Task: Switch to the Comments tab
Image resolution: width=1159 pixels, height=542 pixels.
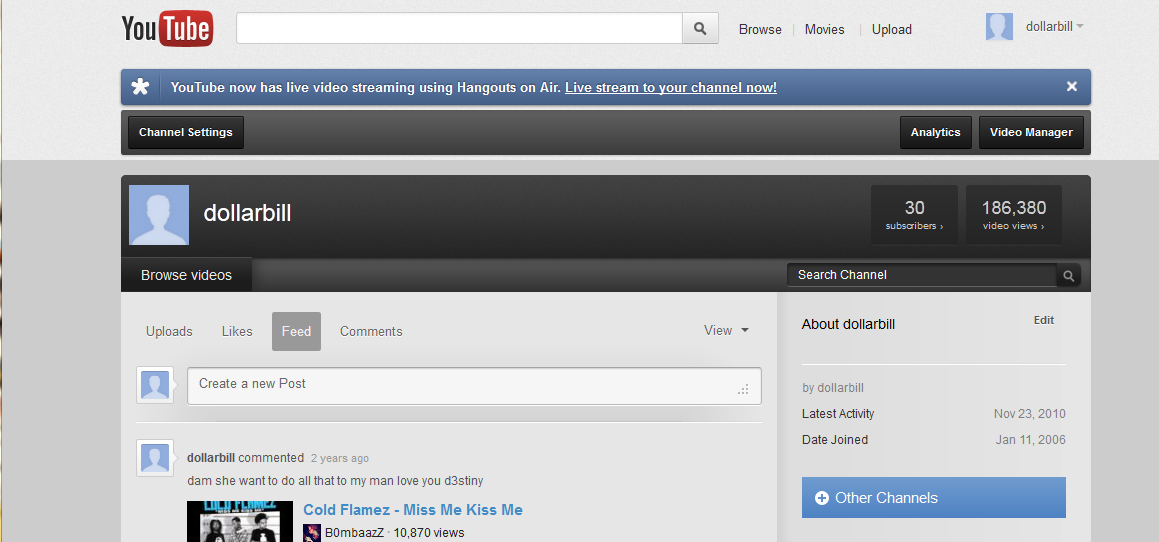Action: [x=371, y=331]
